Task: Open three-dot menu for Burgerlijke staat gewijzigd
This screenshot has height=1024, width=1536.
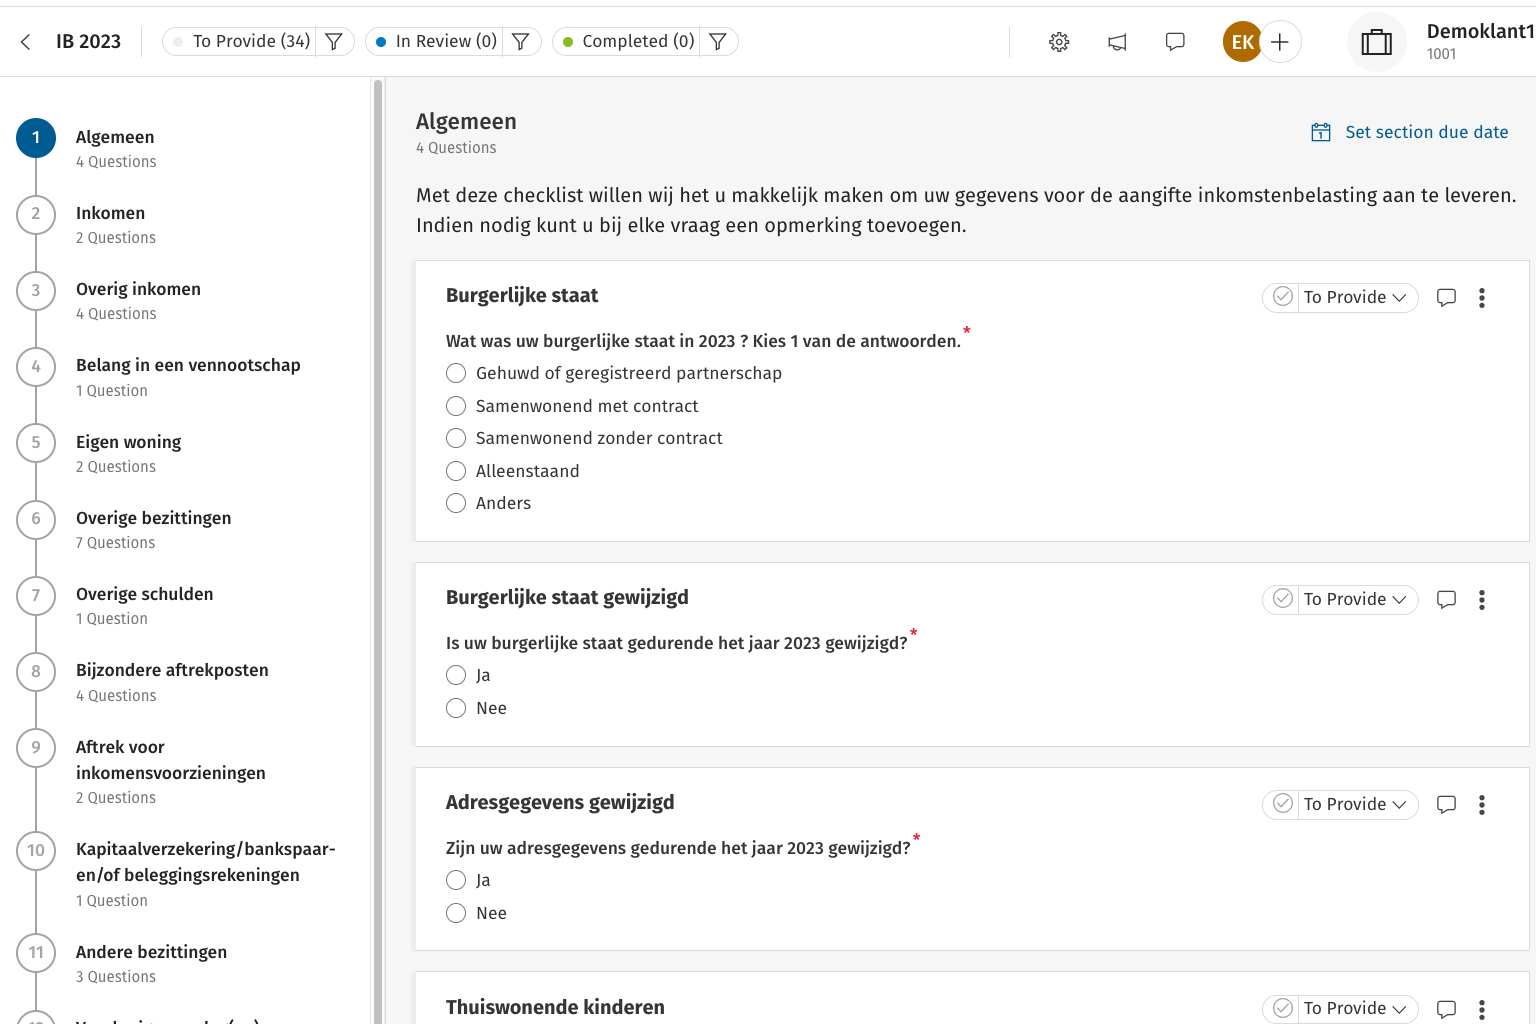Action: click(1482, 600)
